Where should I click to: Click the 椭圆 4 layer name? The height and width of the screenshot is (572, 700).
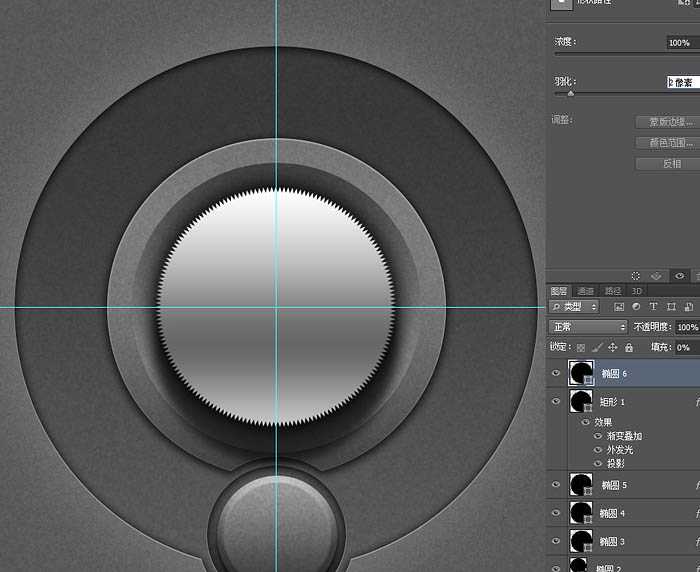click(612, 514)
